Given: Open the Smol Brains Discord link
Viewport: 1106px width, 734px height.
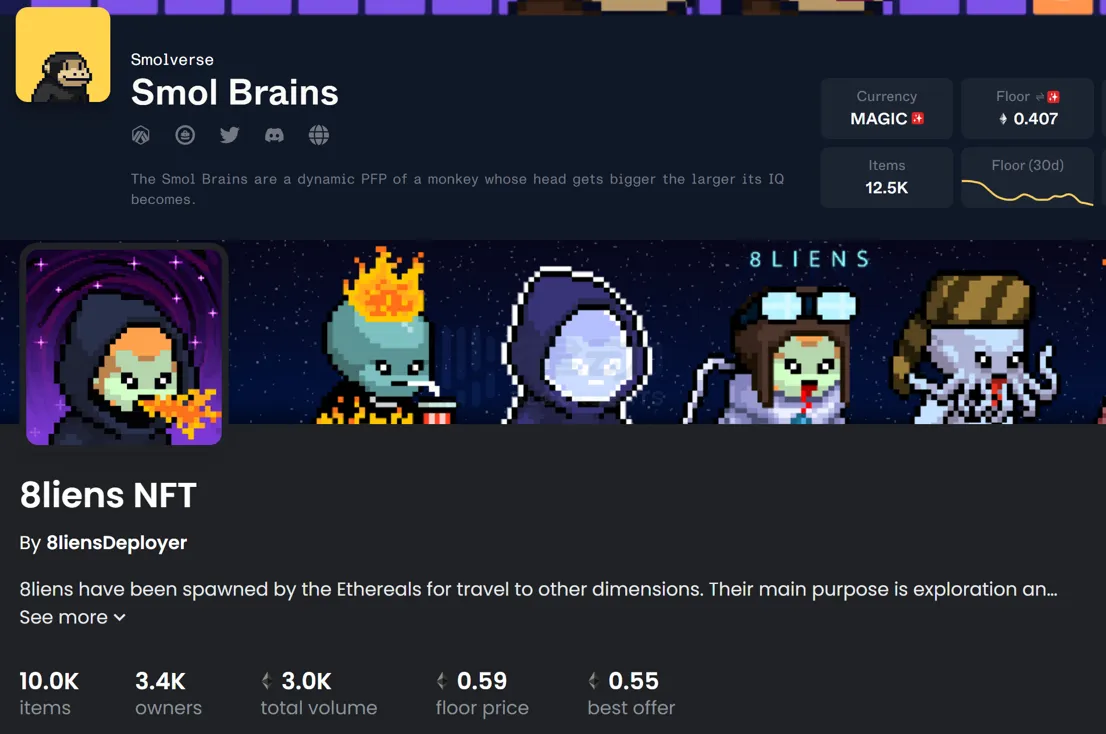Looking at the screenshot, I should coord(274,135).
